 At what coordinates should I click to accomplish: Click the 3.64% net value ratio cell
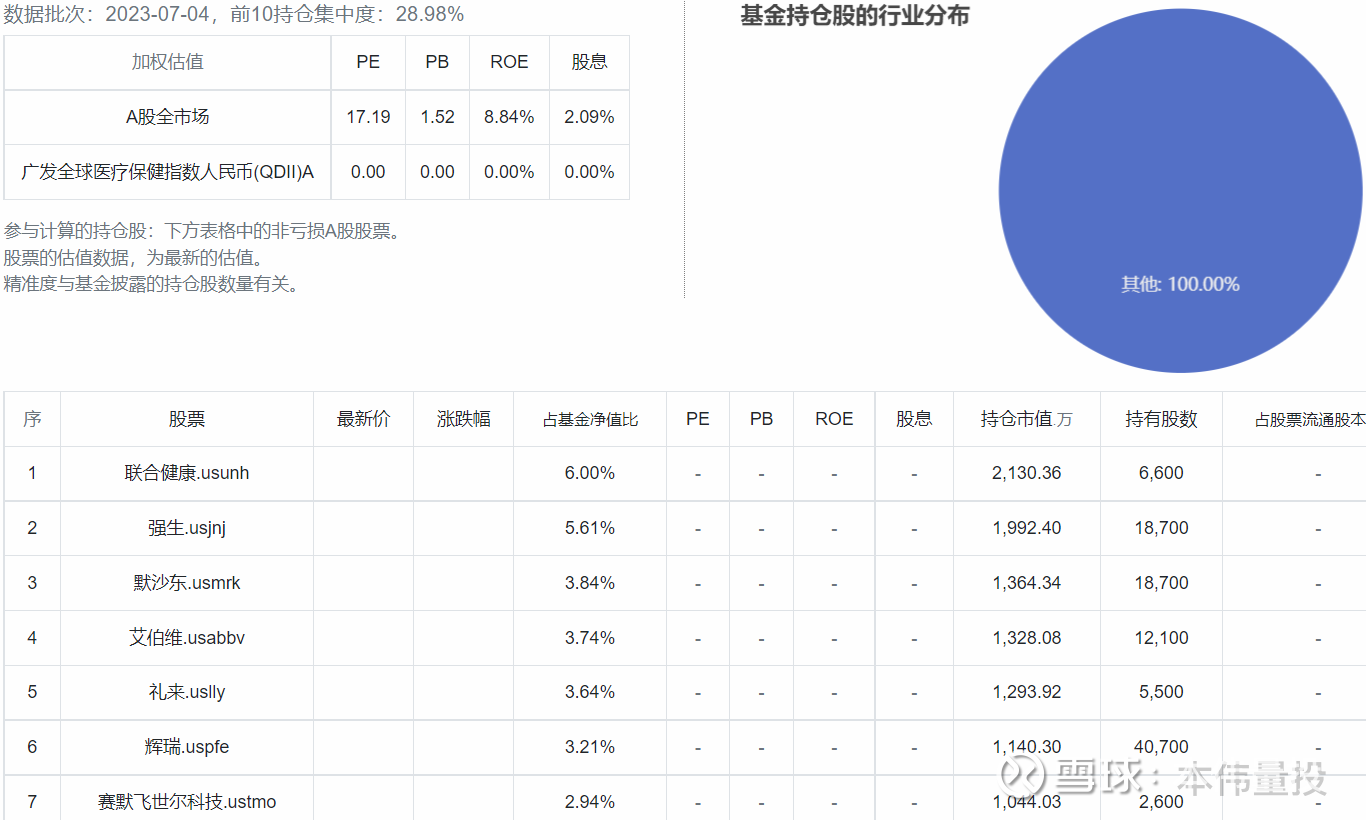point(590,692)
